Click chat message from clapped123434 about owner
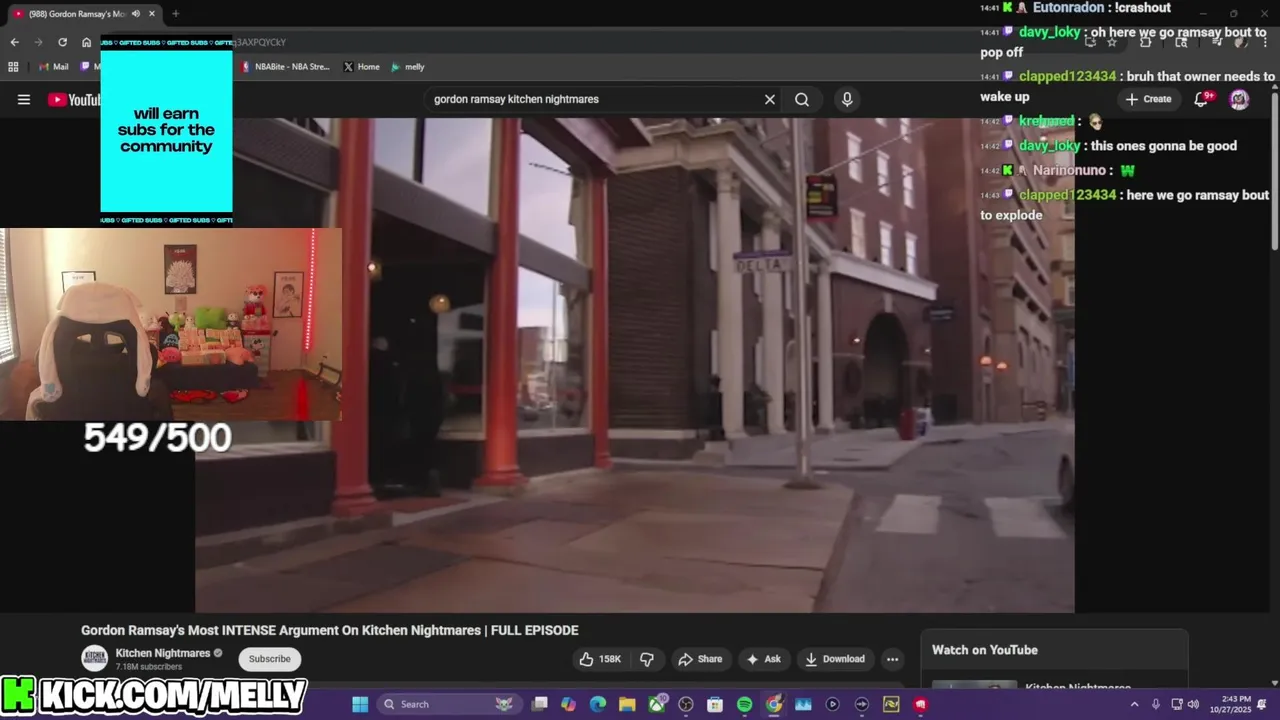This screenshot has width=1280, height=720. (x=1127, y=86)
